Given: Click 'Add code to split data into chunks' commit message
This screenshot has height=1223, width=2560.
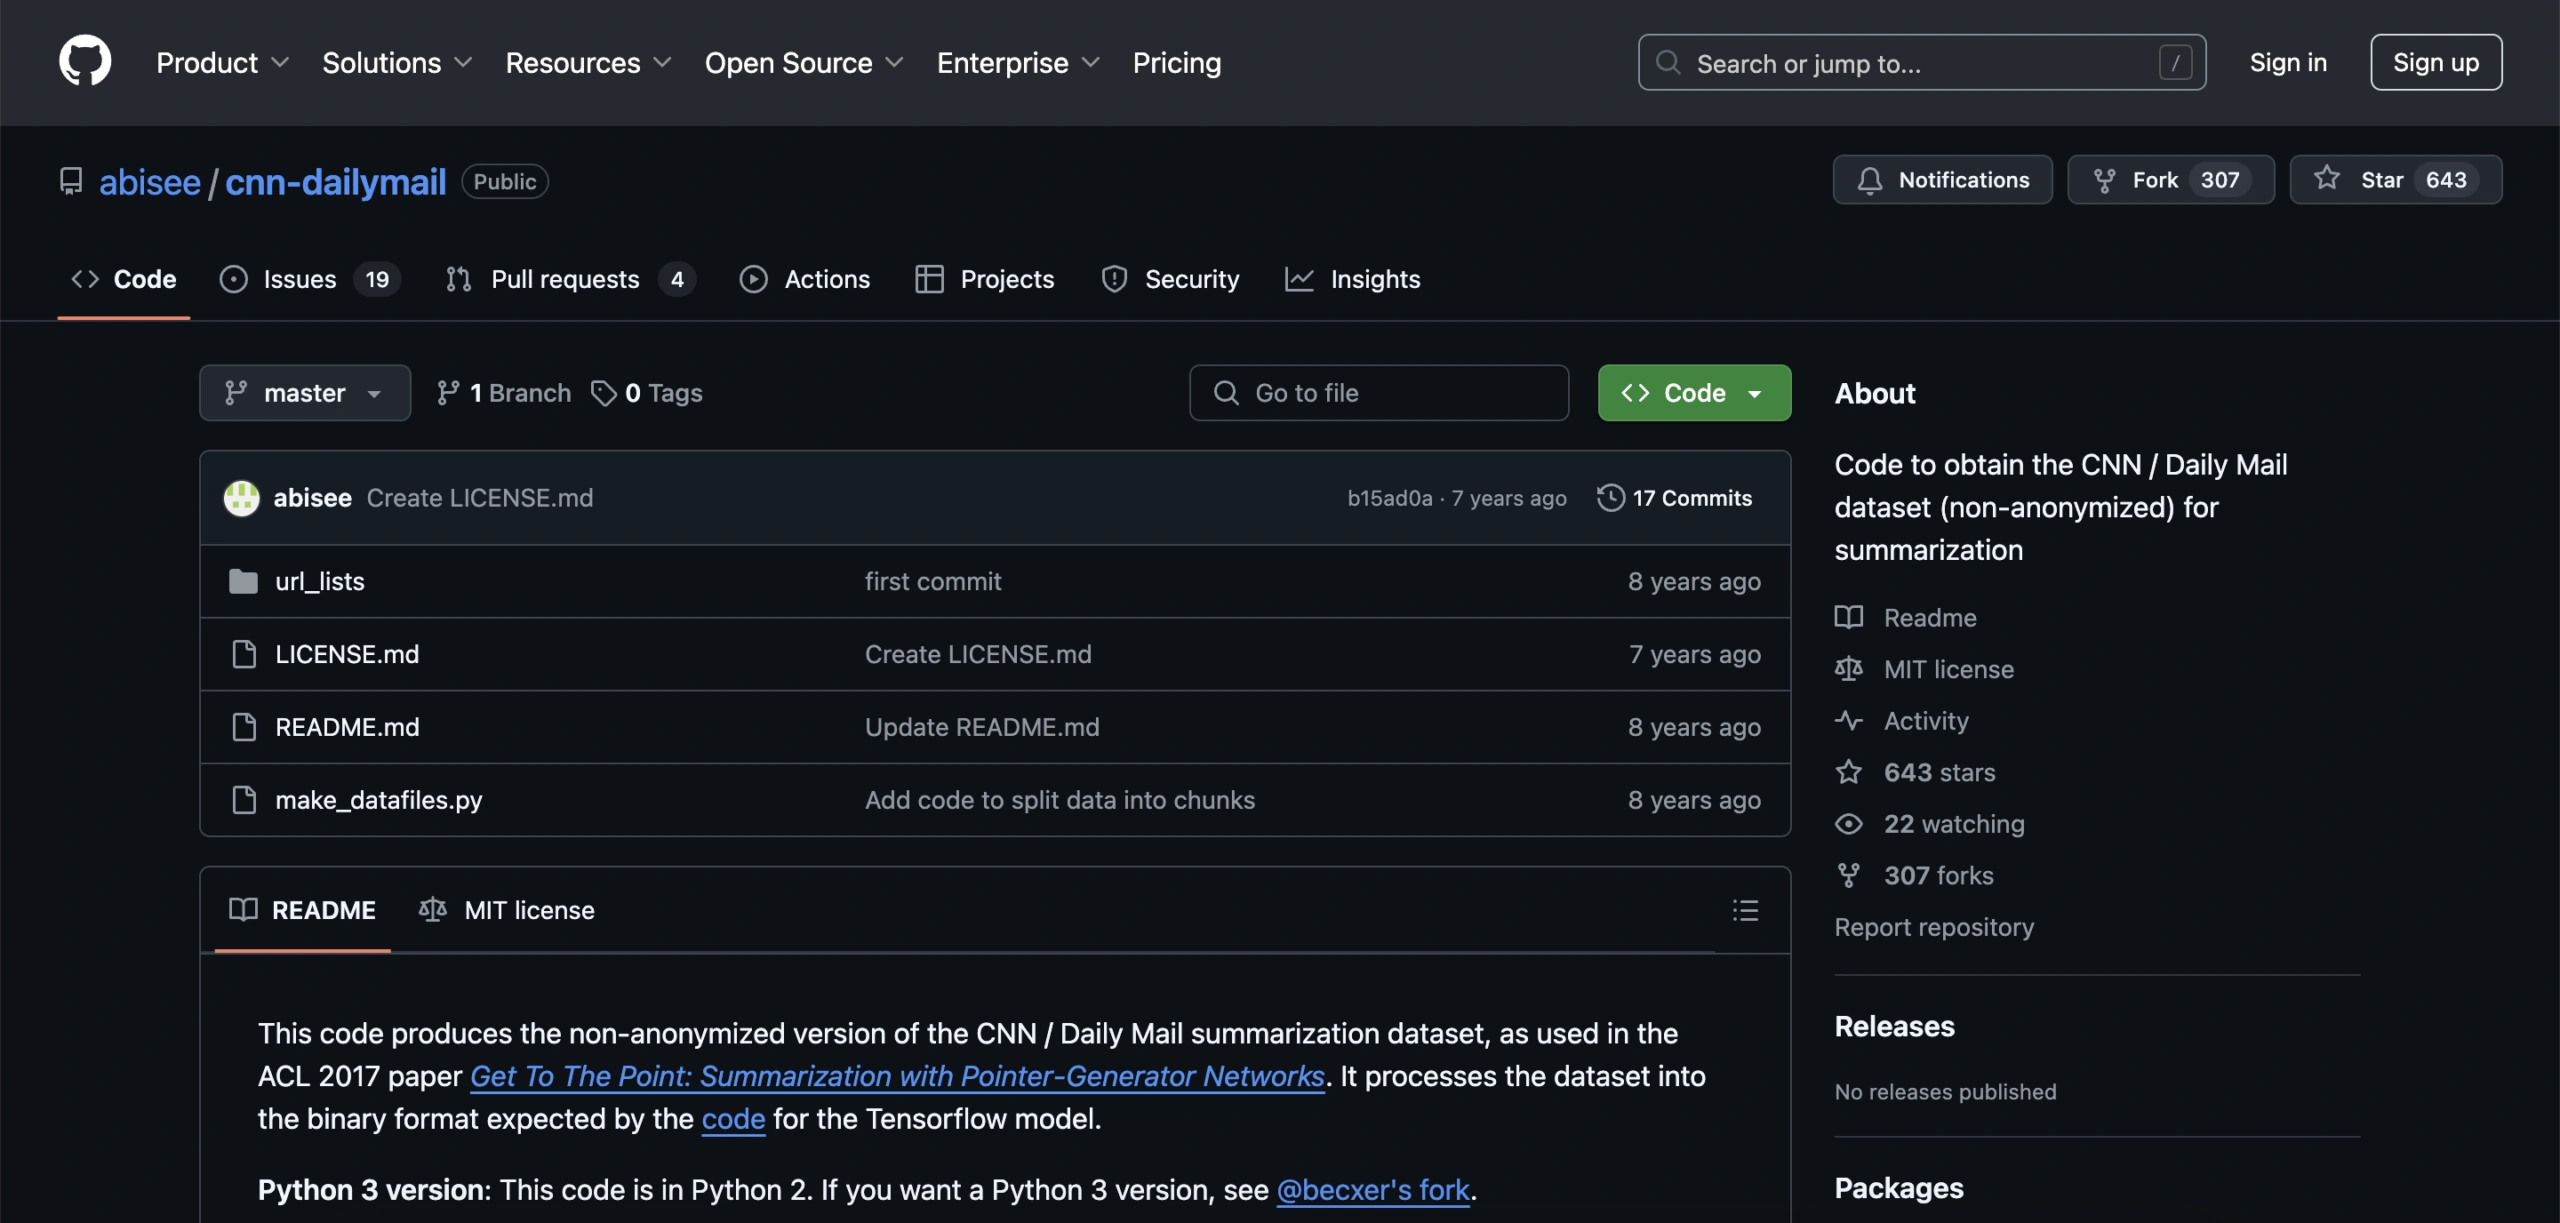Looking at the screenshot, I should 1060,800.
